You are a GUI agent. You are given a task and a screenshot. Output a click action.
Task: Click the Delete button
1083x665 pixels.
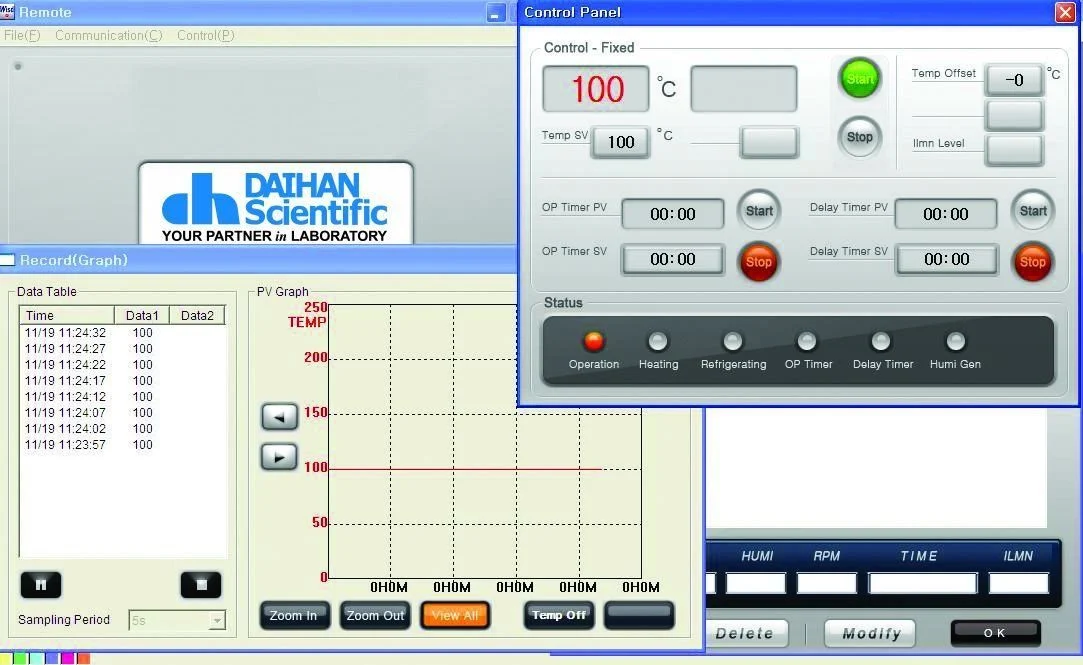(x=745, y=633)
